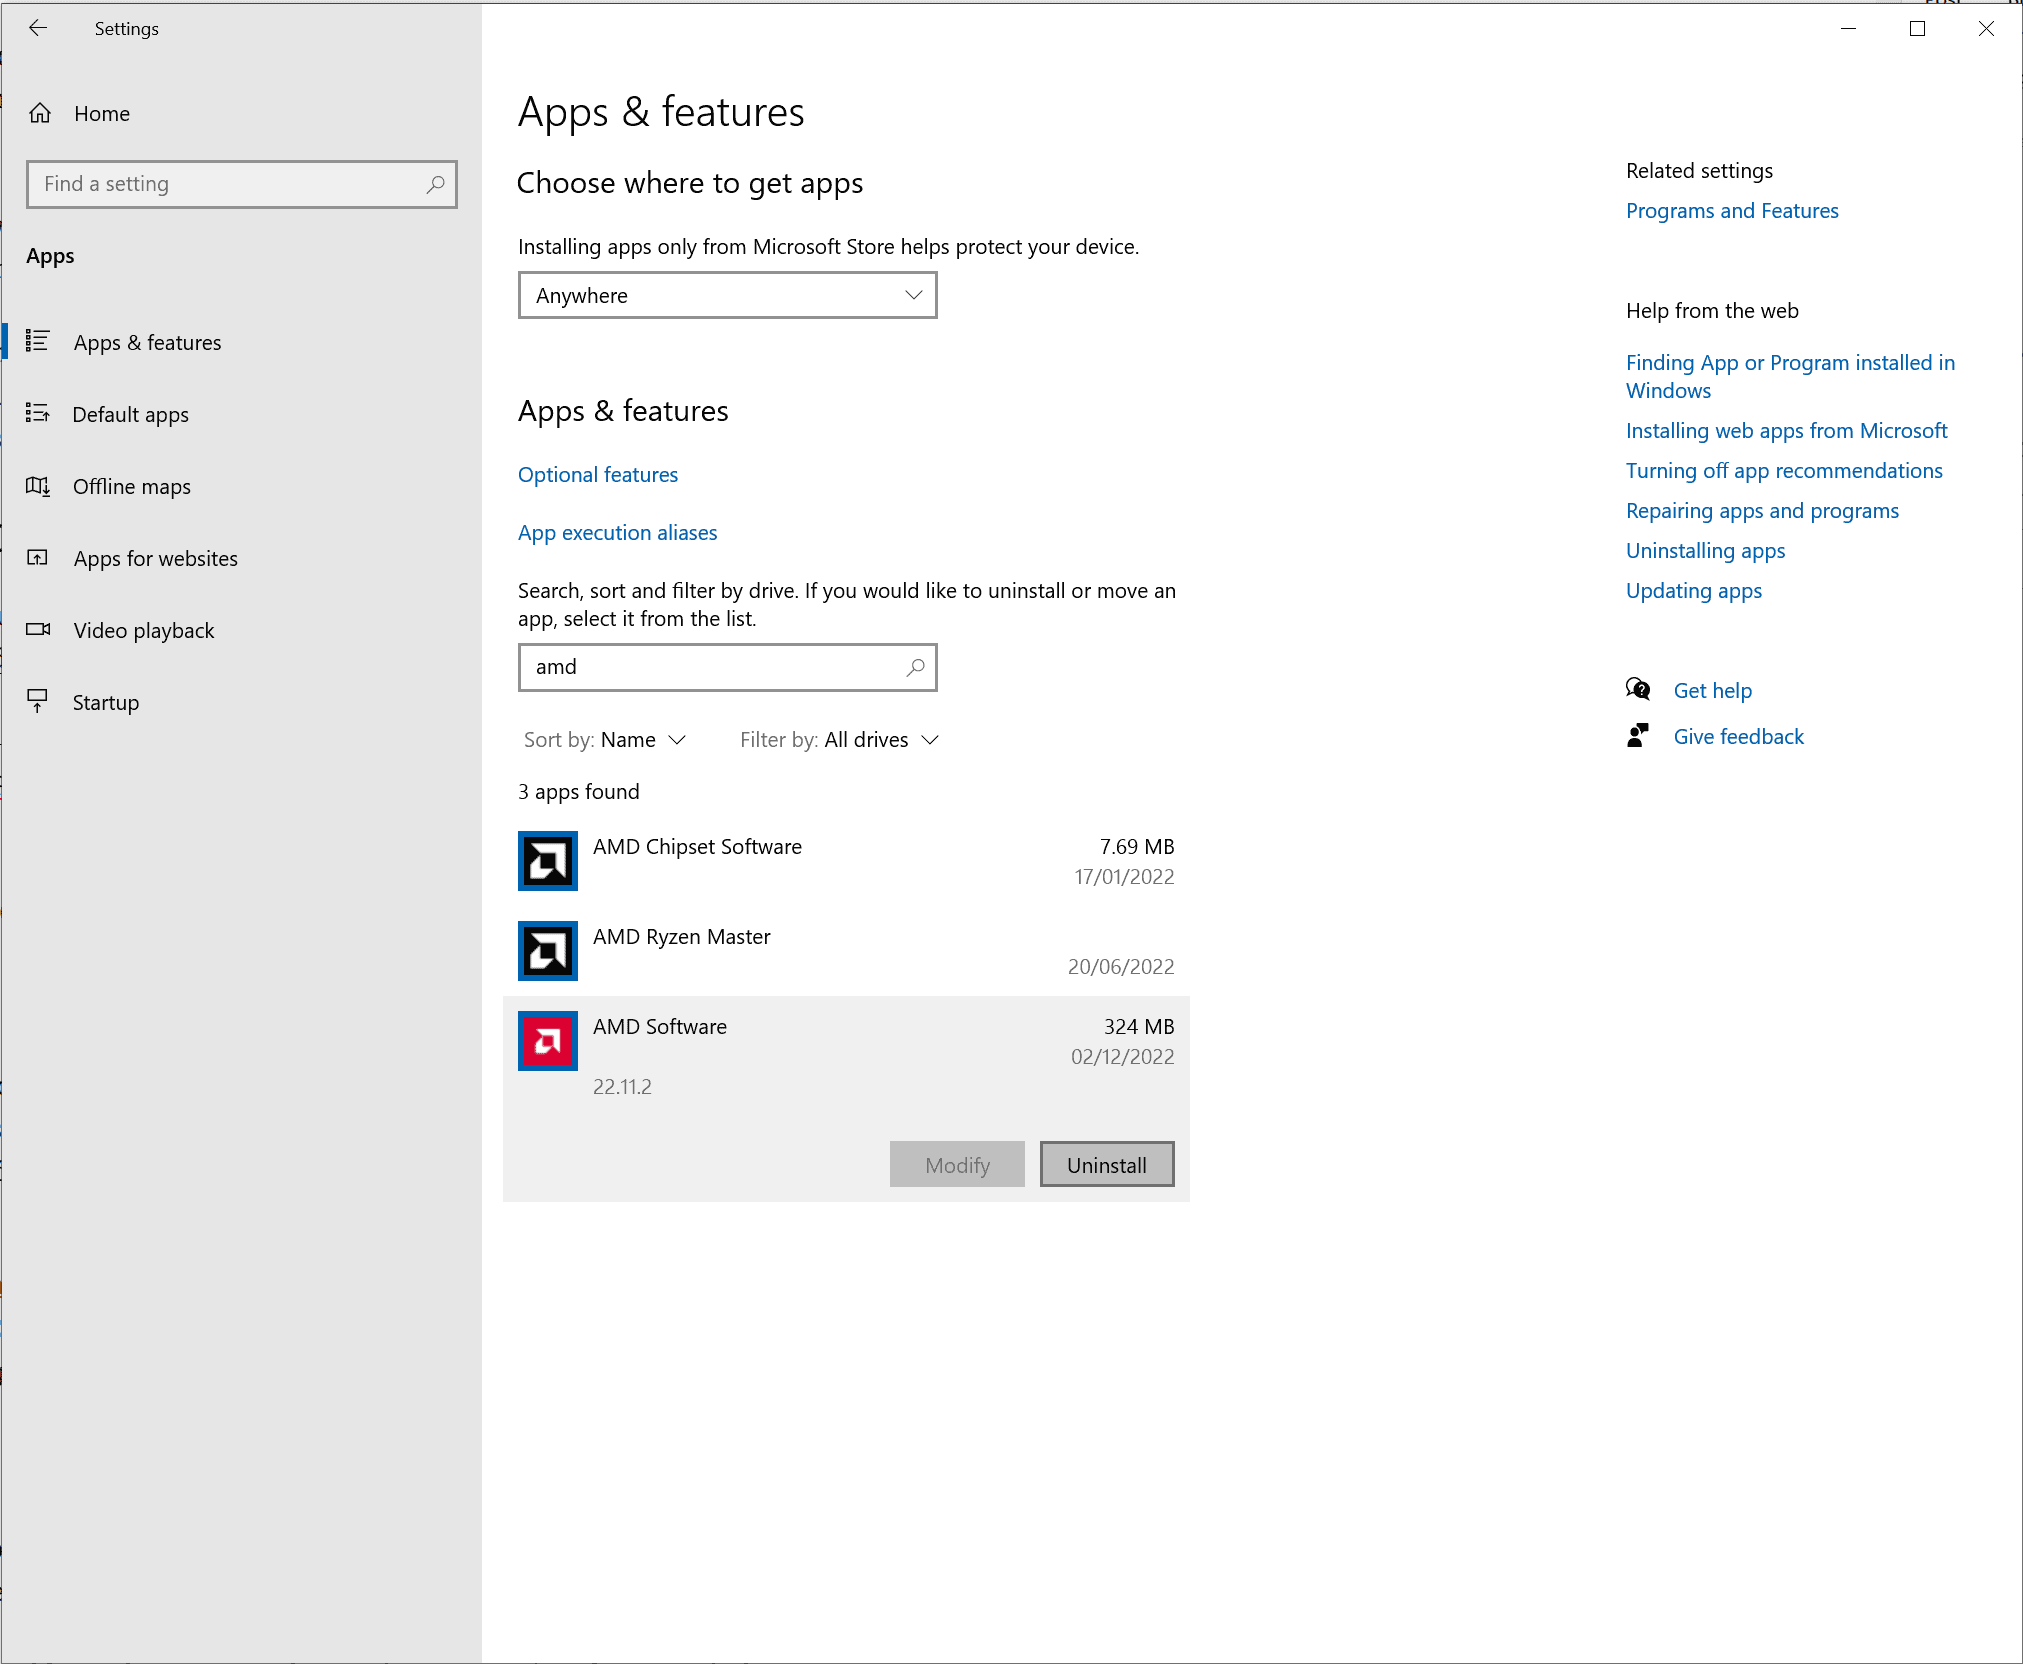The image size is (2023, 1664).
Task: Select the Home house icon
Action: 41,113
